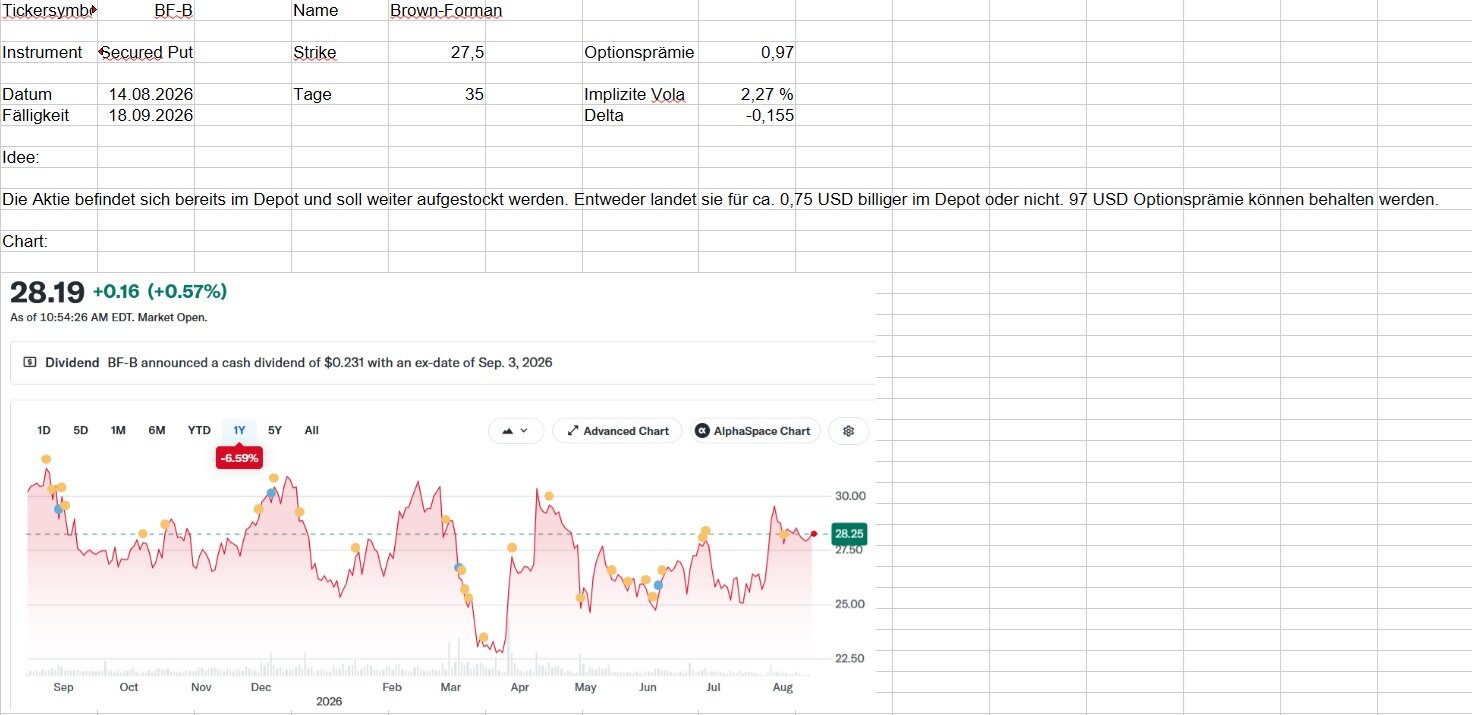Select the Strike value cell 27,5

pos(437,52)
